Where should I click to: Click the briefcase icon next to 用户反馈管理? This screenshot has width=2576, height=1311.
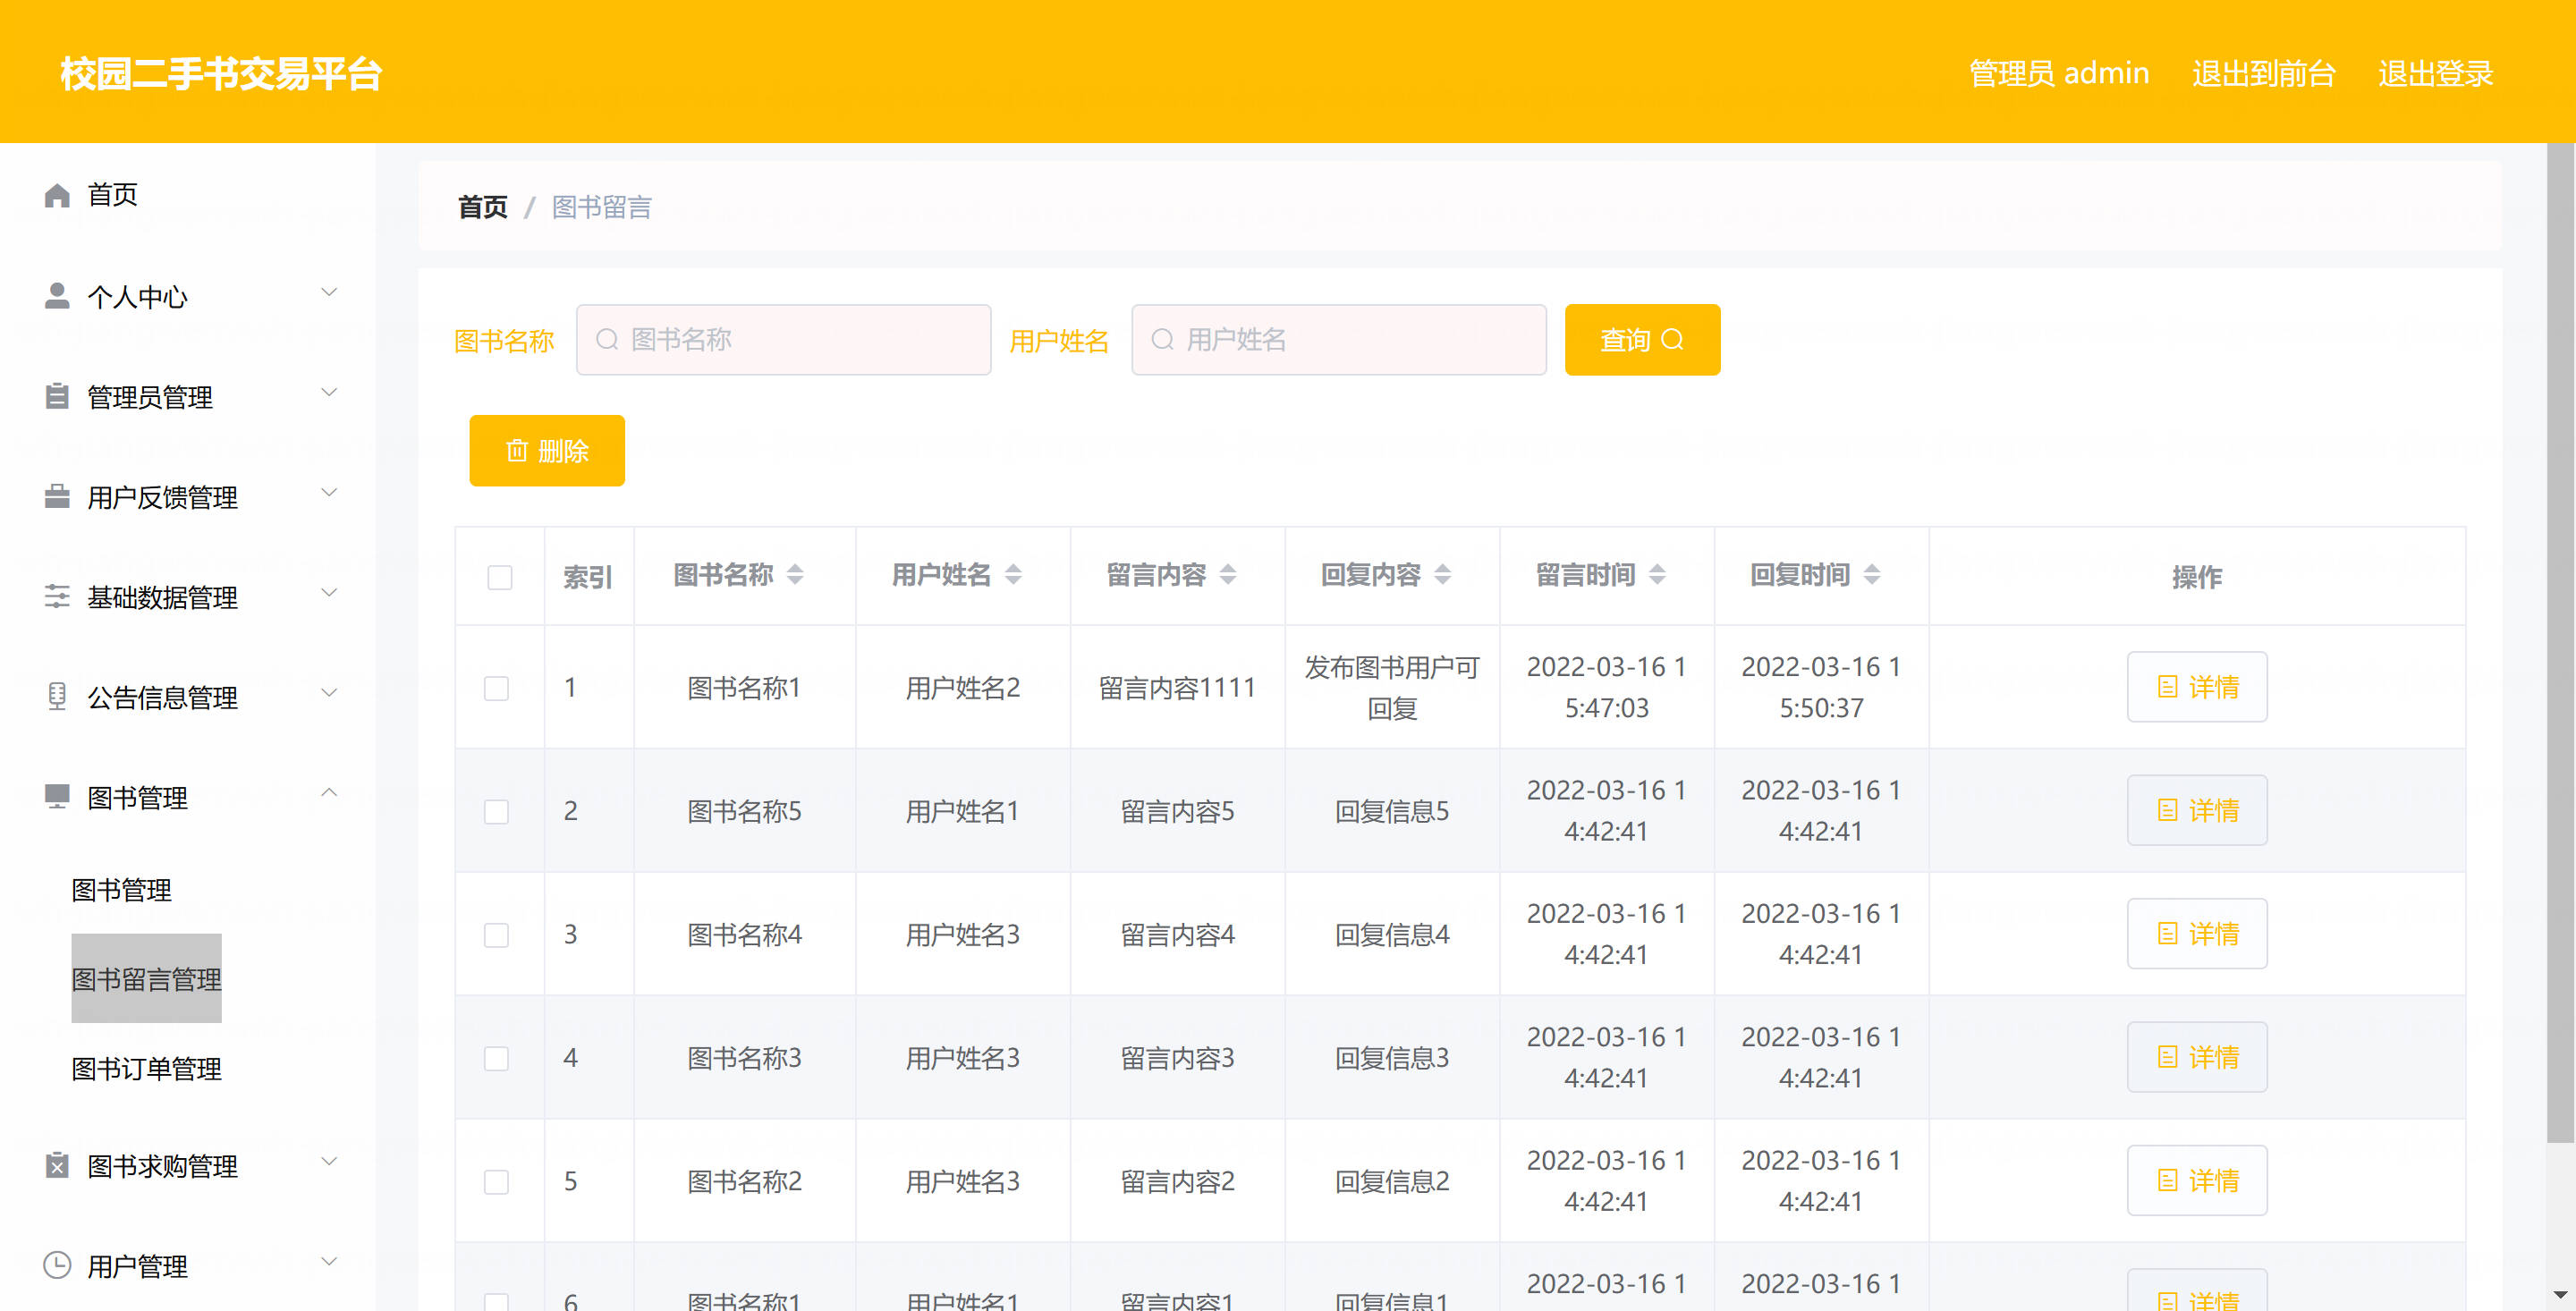(x=57, y=496)
